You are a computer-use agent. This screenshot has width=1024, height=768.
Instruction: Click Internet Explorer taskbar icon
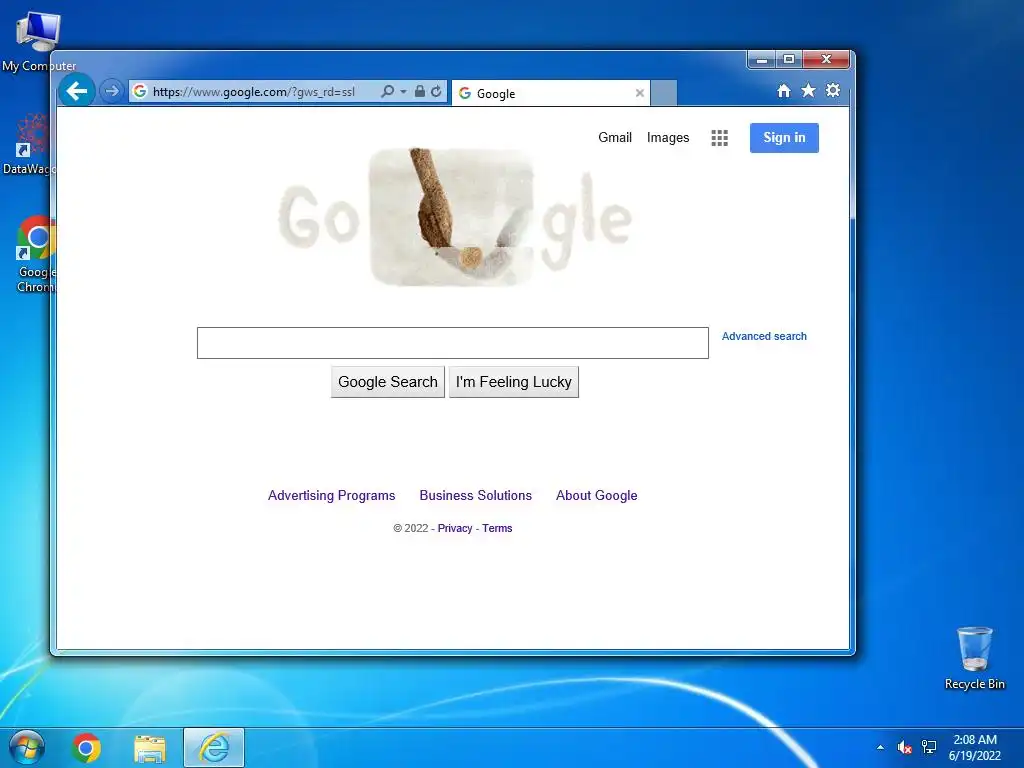click(214, 748)
